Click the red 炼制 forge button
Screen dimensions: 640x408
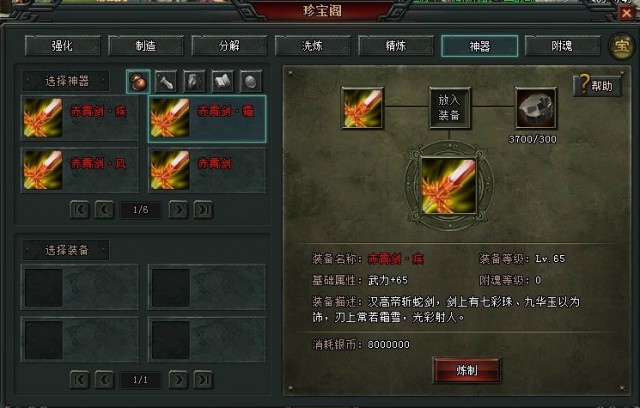467,370
